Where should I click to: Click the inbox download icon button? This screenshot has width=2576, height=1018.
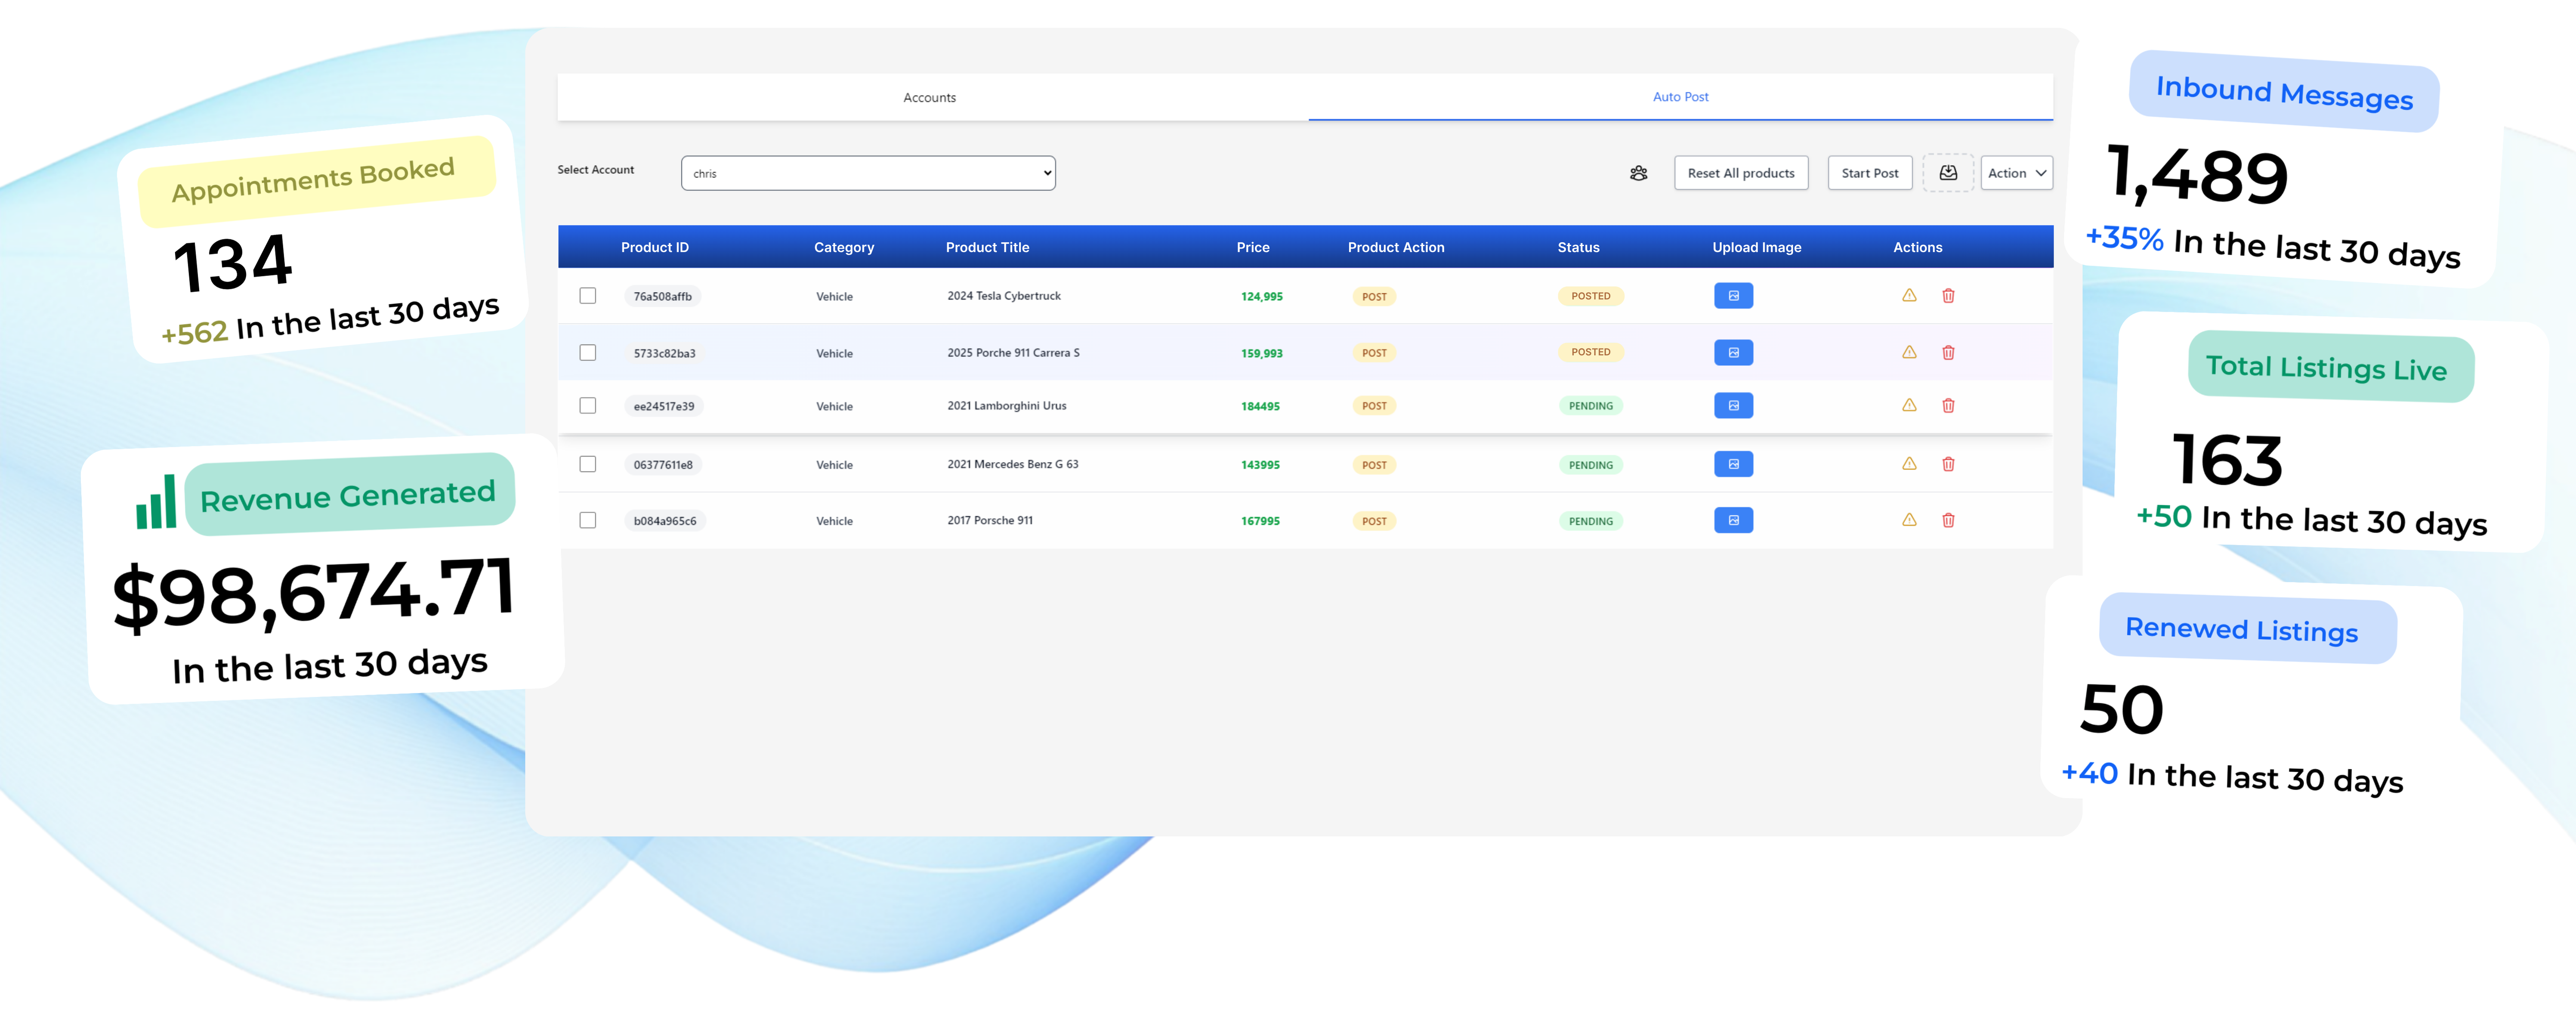[1947, 173]
